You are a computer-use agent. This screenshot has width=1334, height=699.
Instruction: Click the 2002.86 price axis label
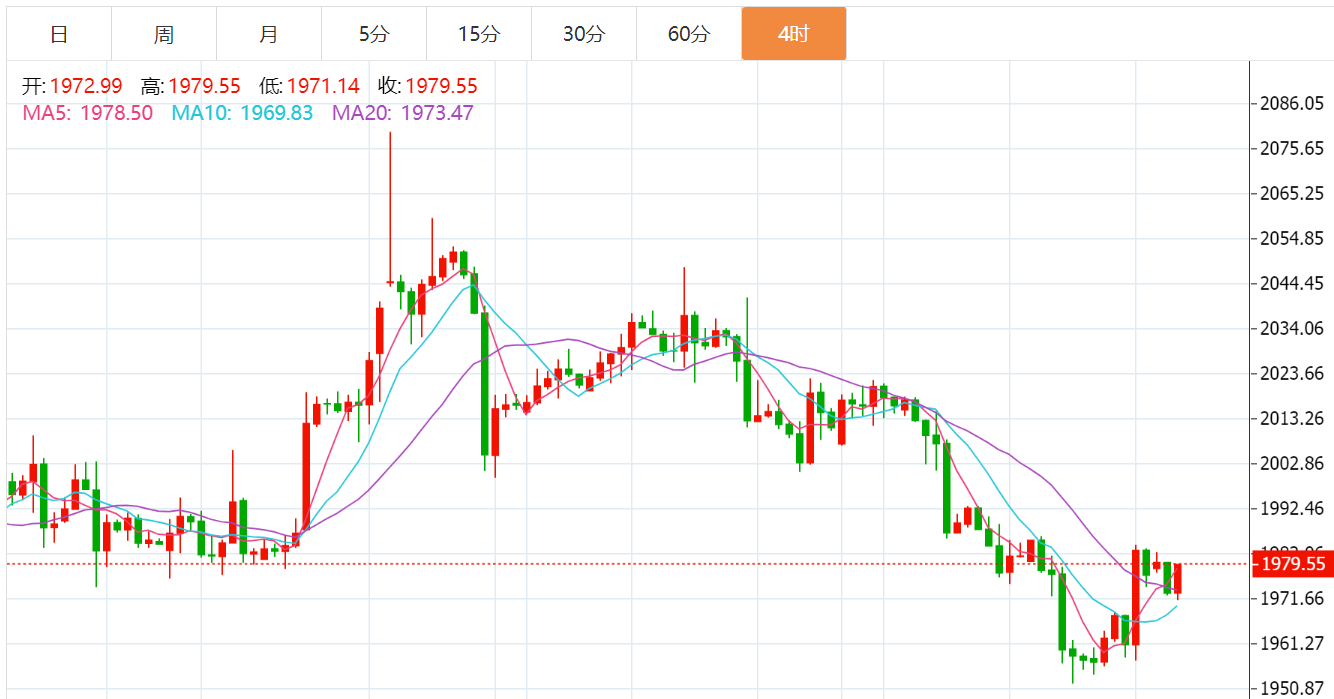[x=1293, y=464]
